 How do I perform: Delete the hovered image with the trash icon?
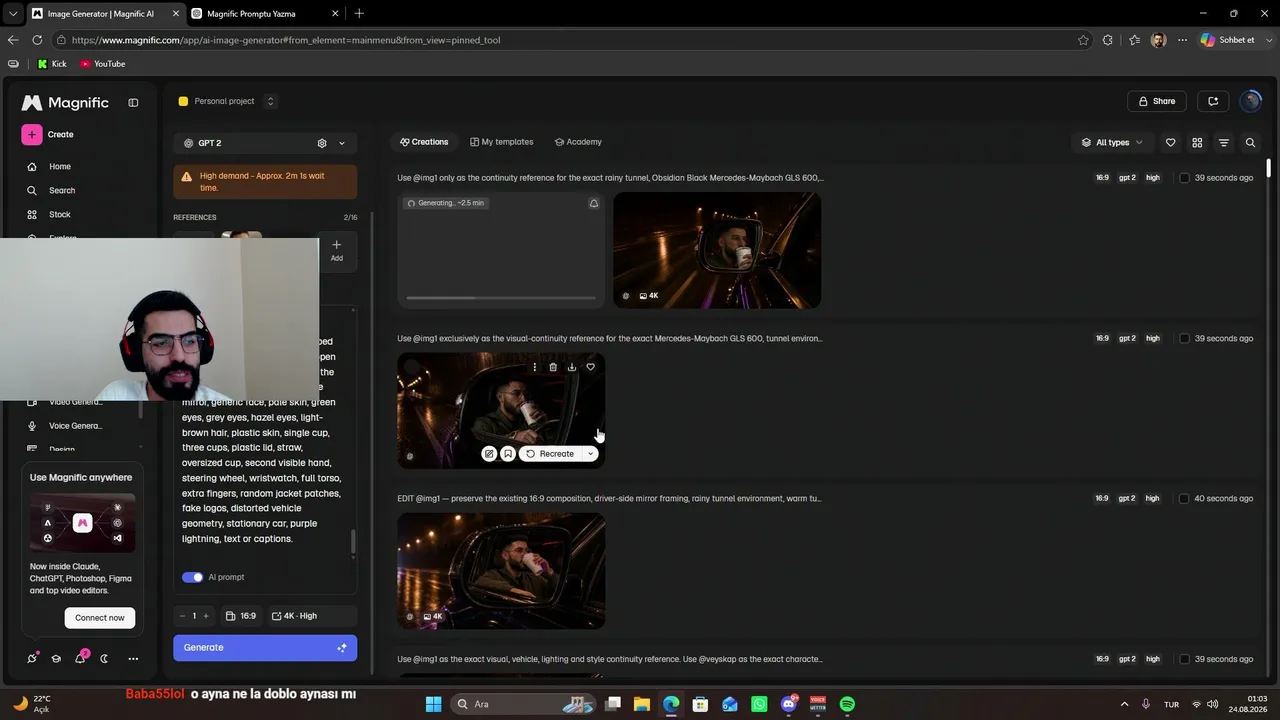[x=553, y=367]
